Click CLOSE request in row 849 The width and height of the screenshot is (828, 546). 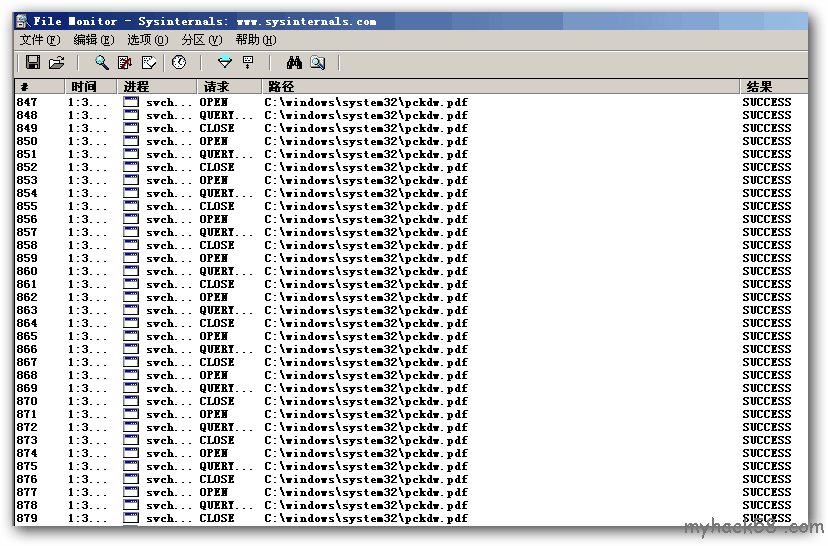pos(217,128)
